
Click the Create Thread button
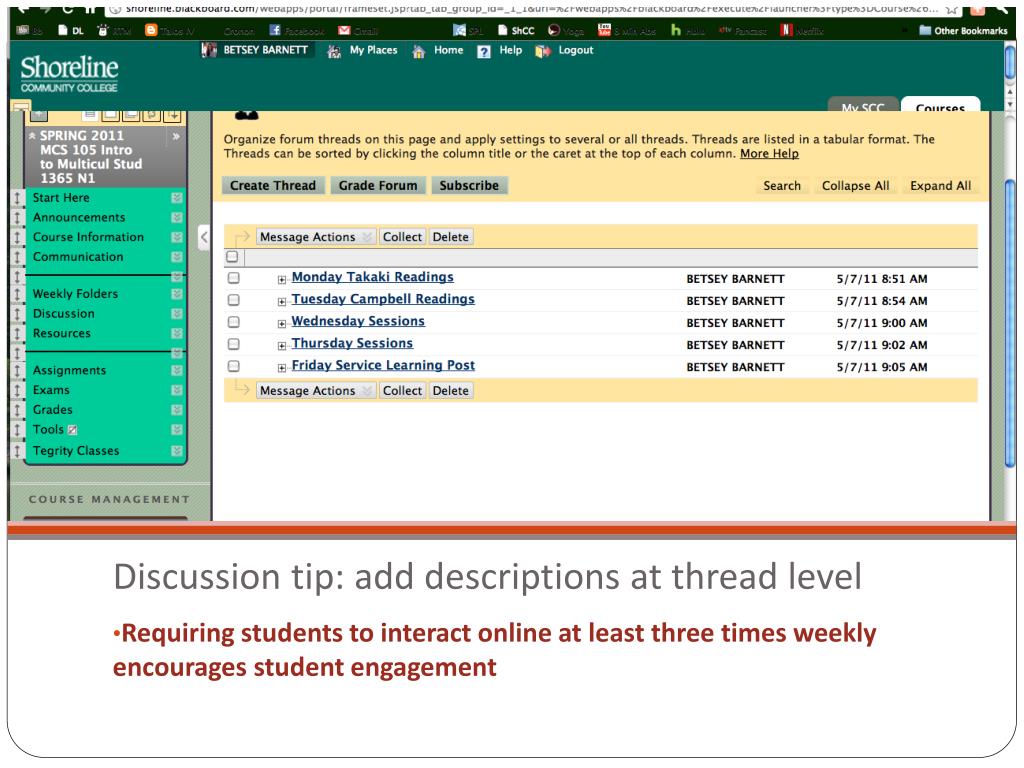(273, 185)
